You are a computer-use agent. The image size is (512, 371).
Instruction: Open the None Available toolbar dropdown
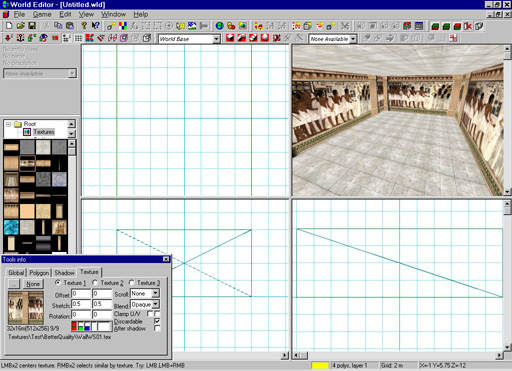(x=353, y=39)
